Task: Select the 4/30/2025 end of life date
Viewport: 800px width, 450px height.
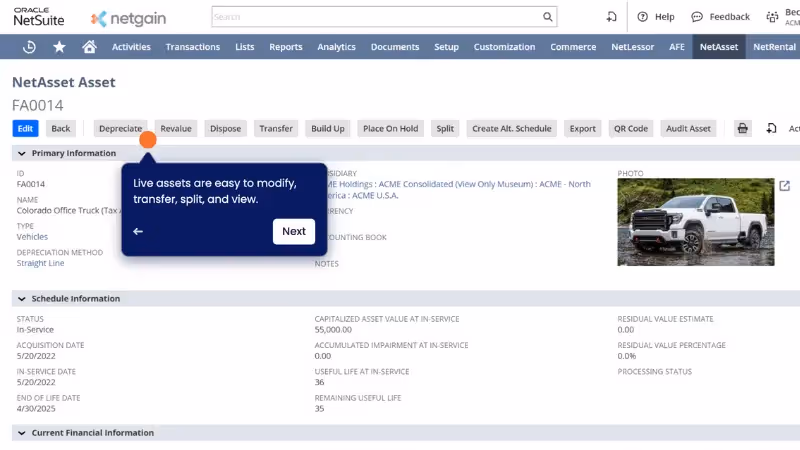Action: pyautogui.click(x=36, y=409)
